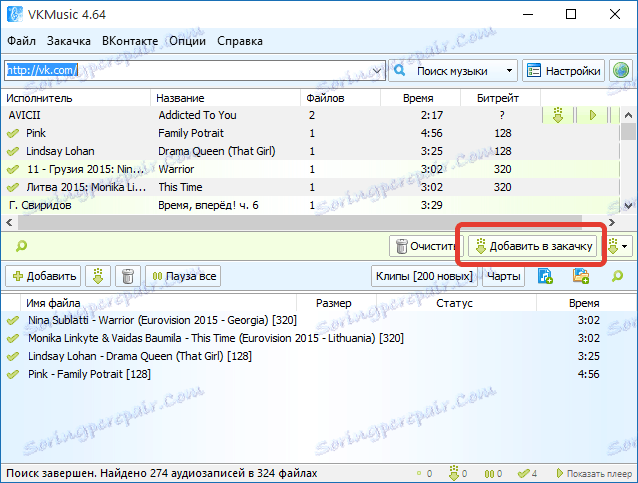Open the Опции menu
Image resolution: width=638 pixels, height=483 pixels.
click(188, 41)
